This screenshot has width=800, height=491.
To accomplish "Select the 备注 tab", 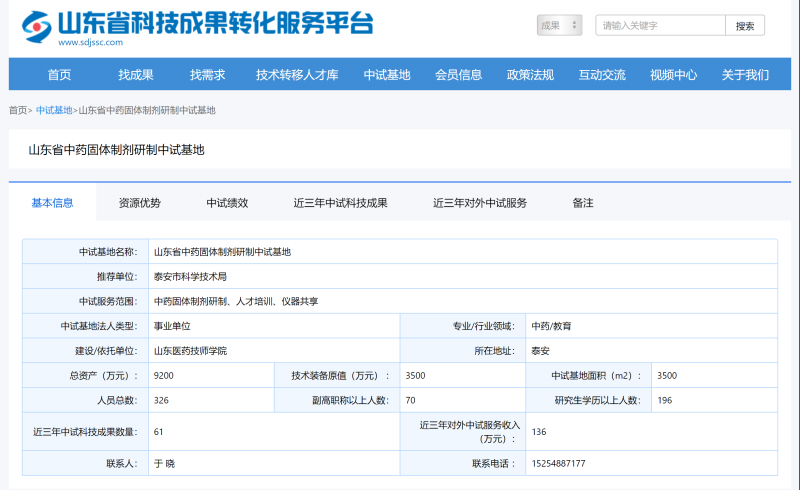I will click(x=583, y=203).
